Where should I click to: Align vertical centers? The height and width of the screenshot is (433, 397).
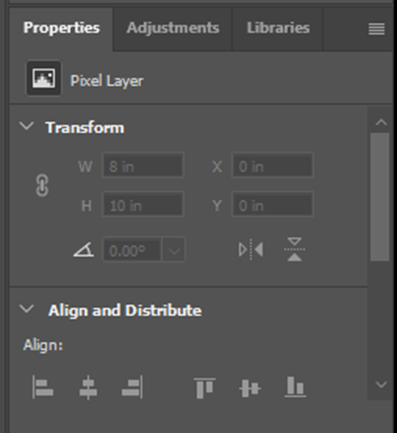coord(250,388)
